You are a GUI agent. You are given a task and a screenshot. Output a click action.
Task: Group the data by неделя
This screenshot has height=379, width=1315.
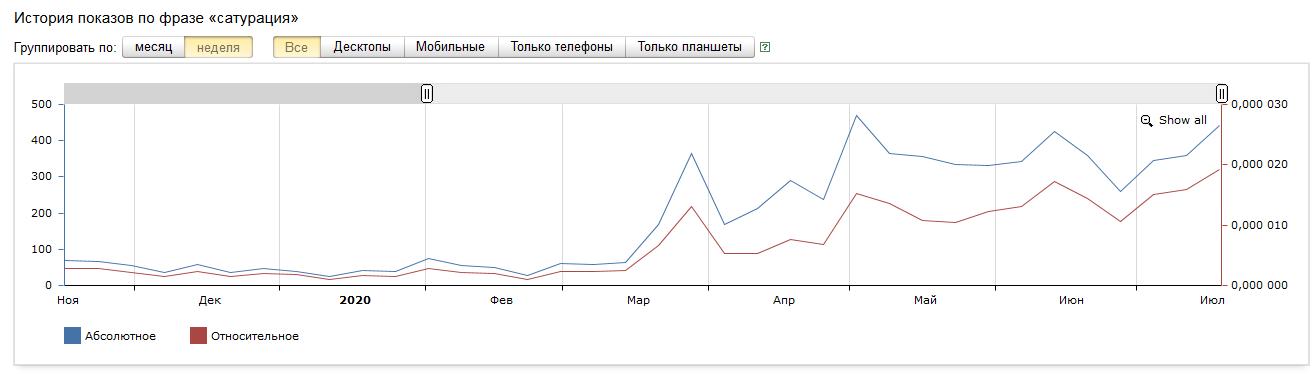tap(219, 47)
